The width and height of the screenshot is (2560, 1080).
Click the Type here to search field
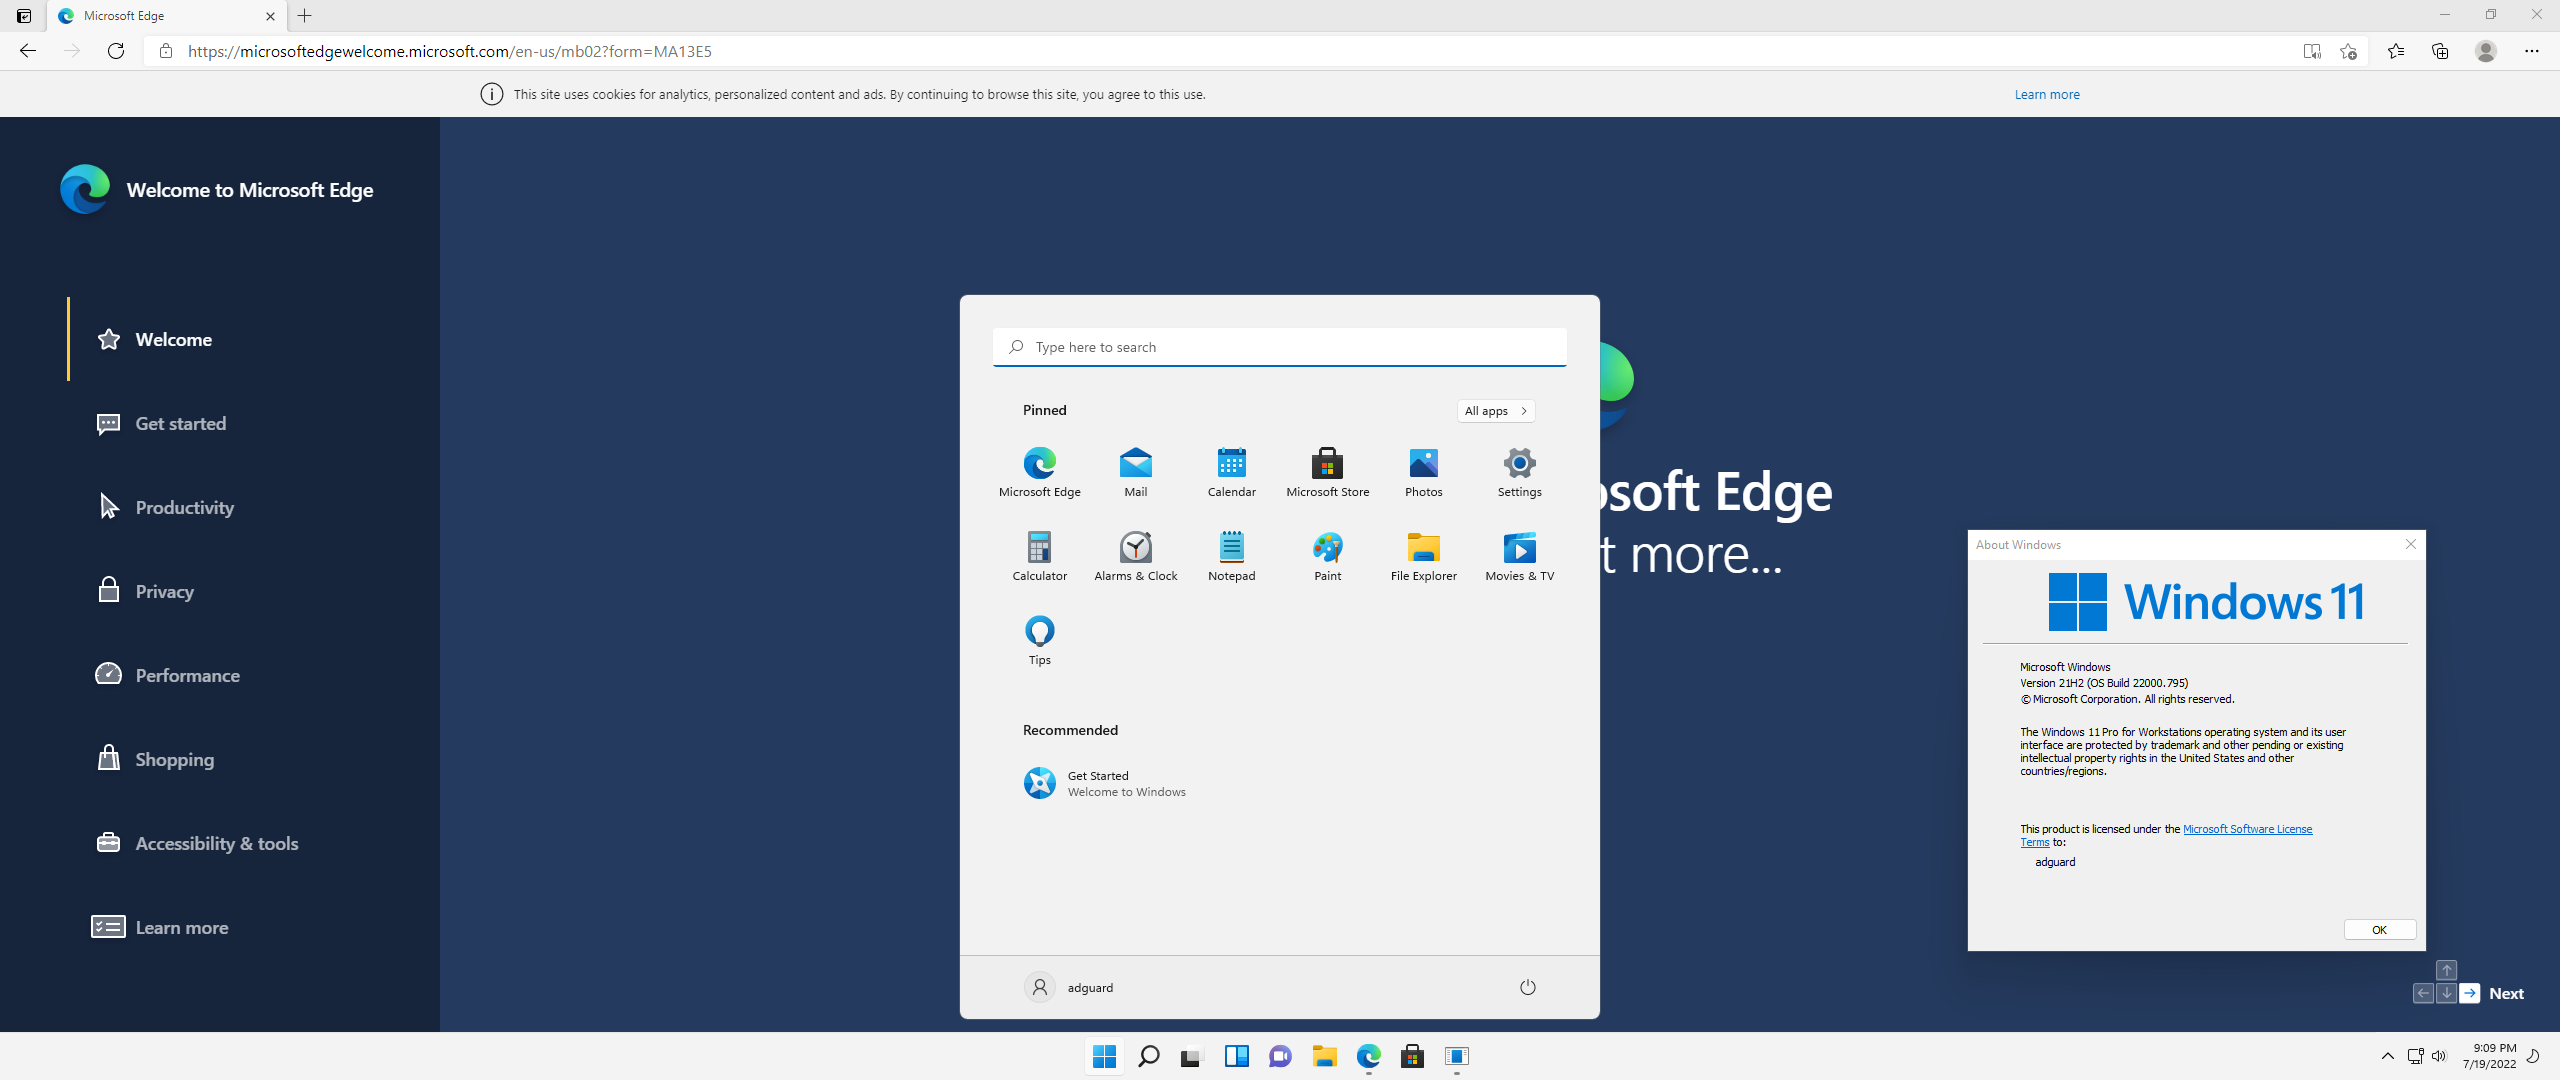[x=1279, y=347]
